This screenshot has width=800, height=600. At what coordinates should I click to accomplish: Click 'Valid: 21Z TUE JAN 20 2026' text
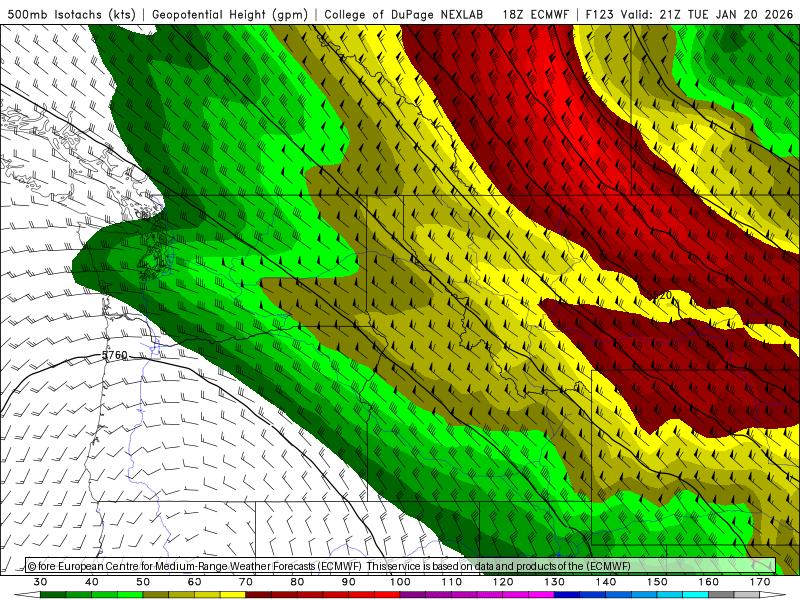click(x=707, y=15)
